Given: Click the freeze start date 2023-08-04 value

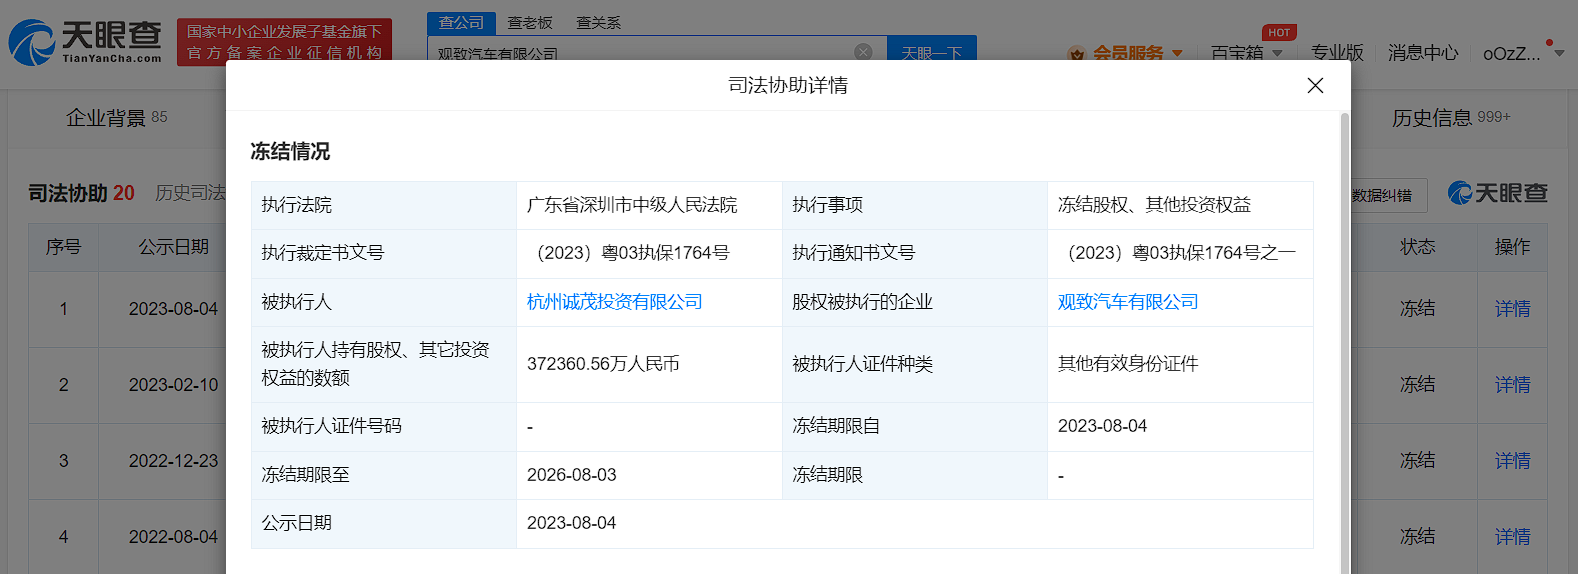Looking at the screenshot, I should tap(1102, 426).
